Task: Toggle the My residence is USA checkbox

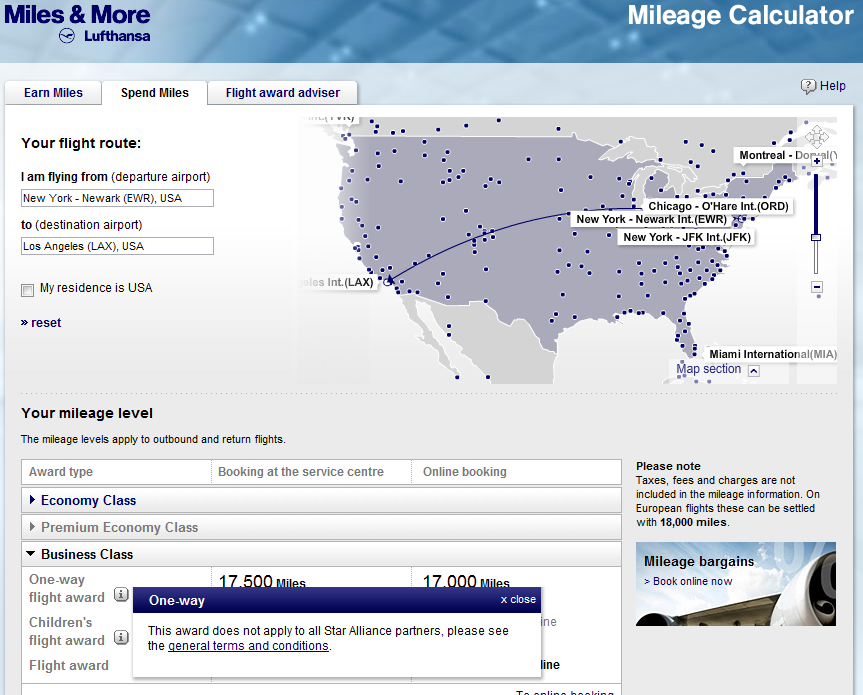Action: click(x=28, y=290)
